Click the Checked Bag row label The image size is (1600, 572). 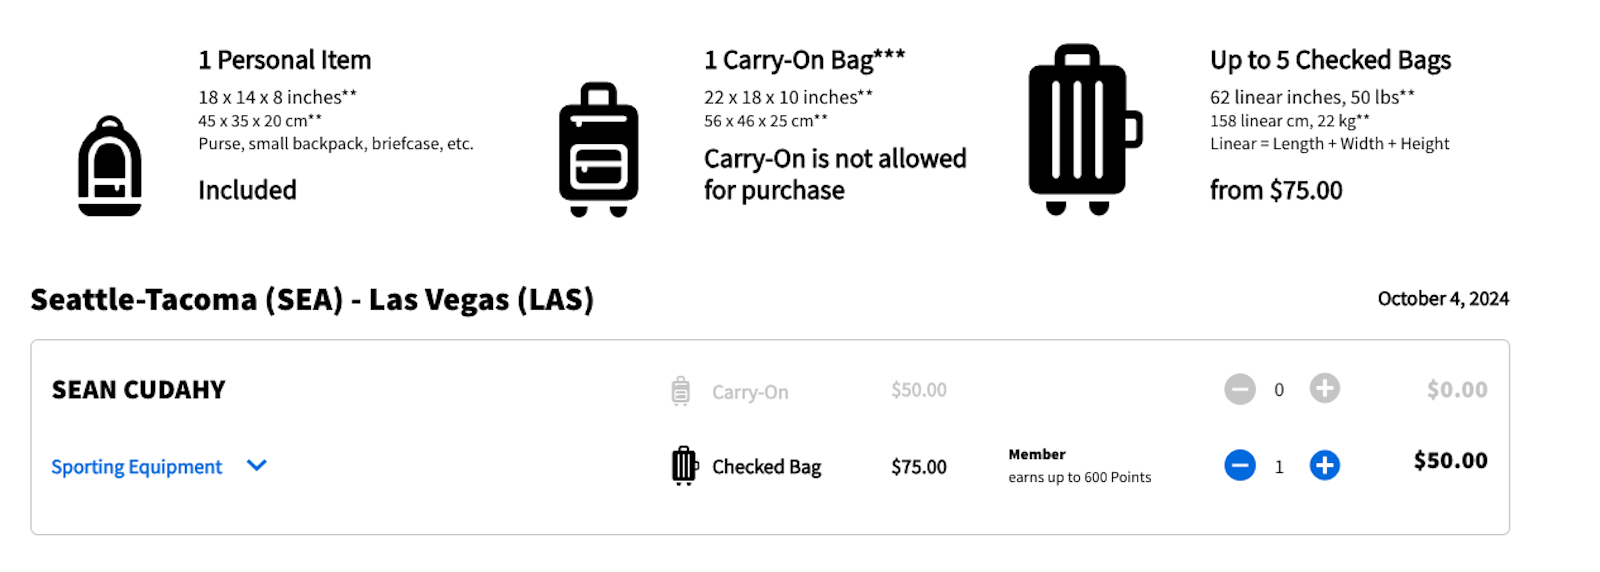coord(766,467)
